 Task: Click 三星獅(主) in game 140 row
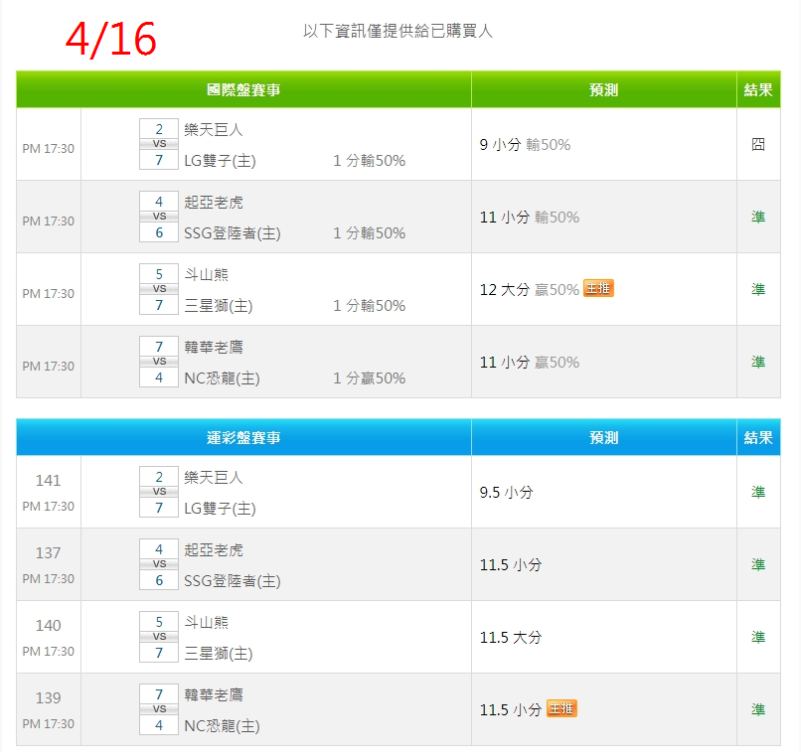pyautogui.click(x=219, y=654)
